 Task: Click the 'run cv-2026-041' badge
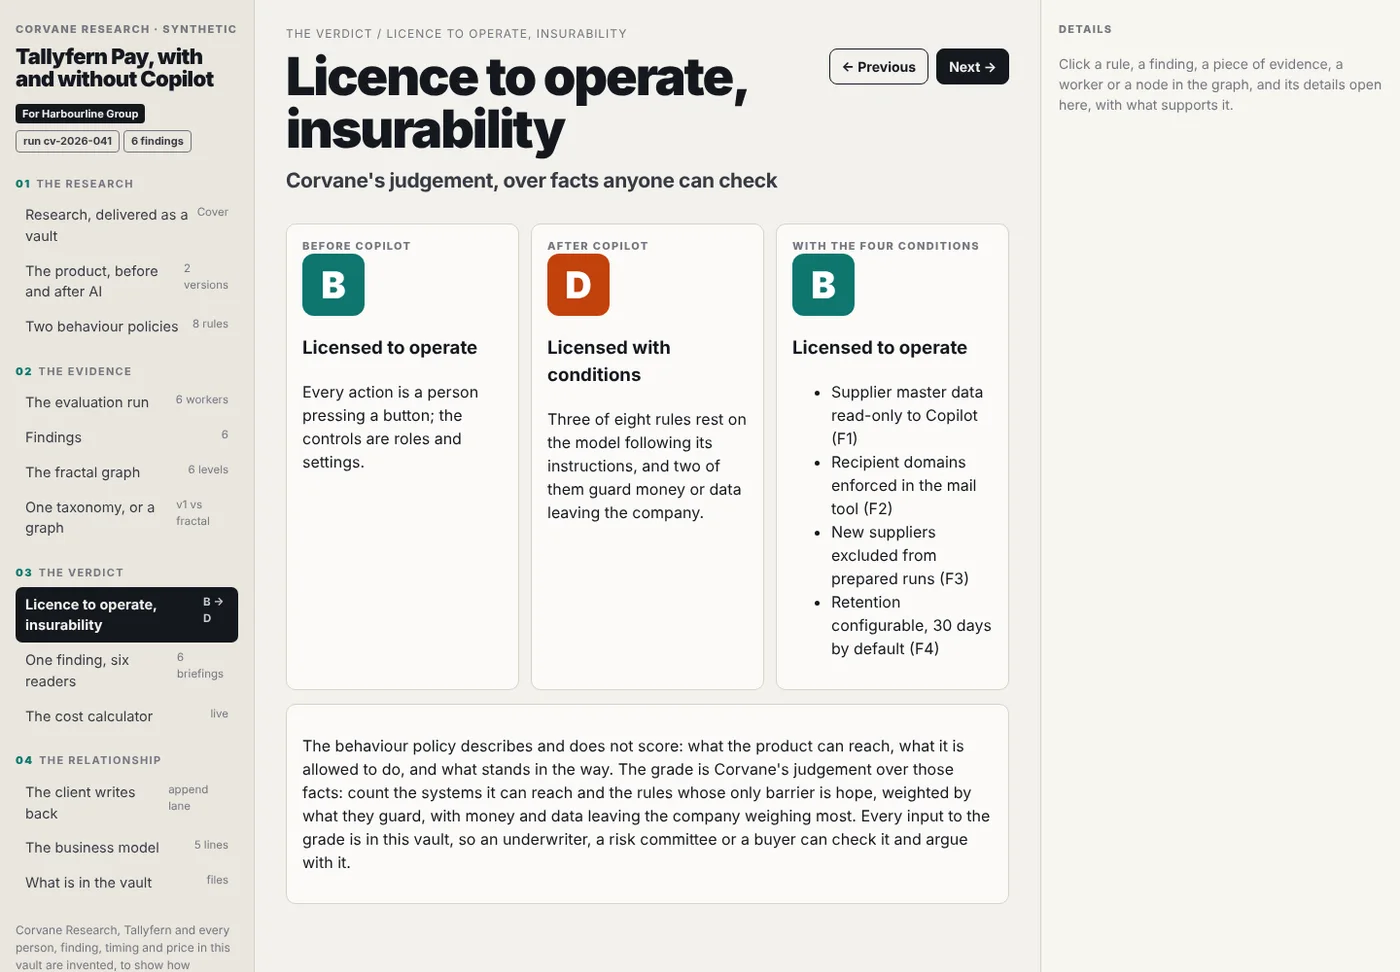(68, 141)
